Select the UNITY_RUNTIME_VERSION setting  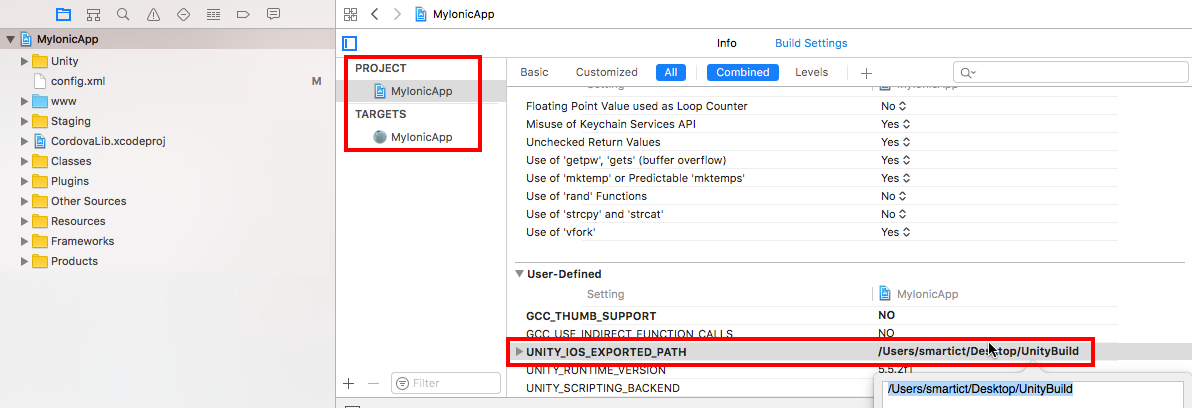(x=596, y=371)
